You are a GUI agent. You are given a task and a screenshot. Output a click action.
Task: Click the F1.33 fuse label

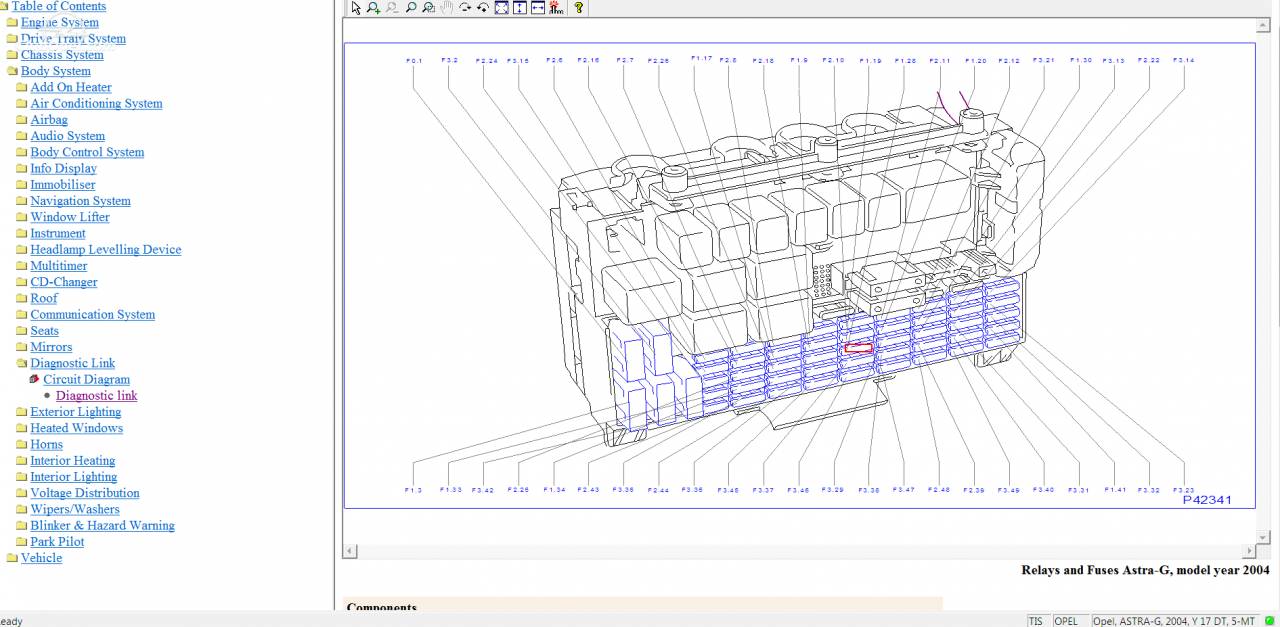pos(451,490)
